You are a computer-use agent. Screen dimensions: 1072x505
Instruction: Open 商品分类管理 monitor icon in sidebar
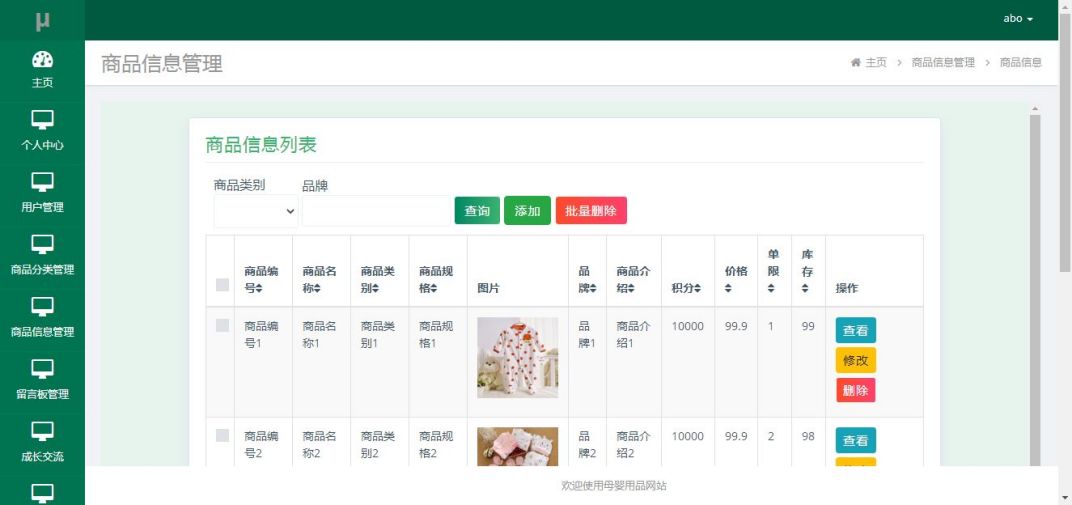click(x=42, y=245)
